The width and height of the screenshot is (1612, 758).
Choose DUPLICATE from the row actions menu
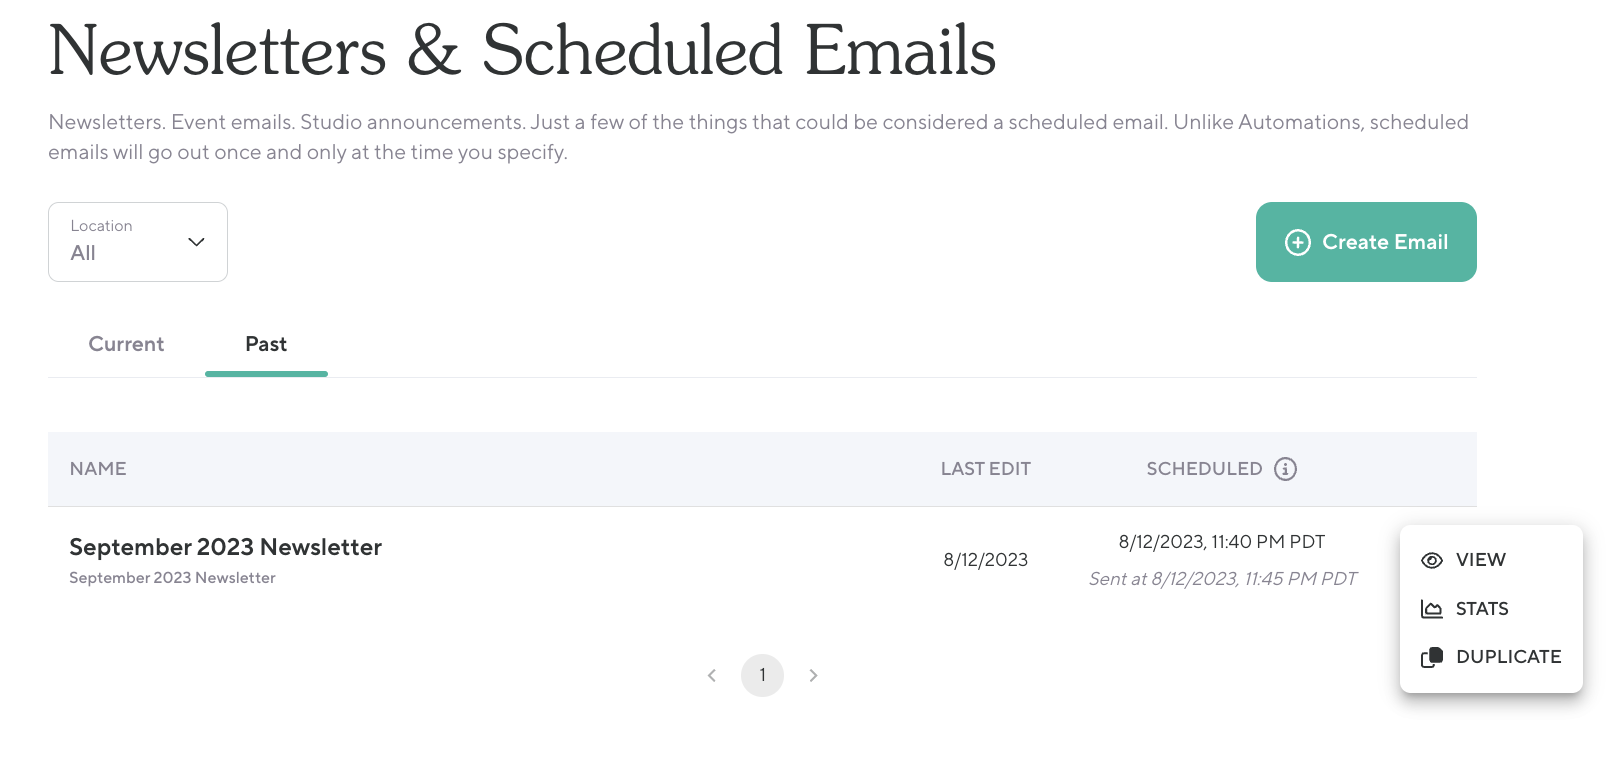point(1508,657)
